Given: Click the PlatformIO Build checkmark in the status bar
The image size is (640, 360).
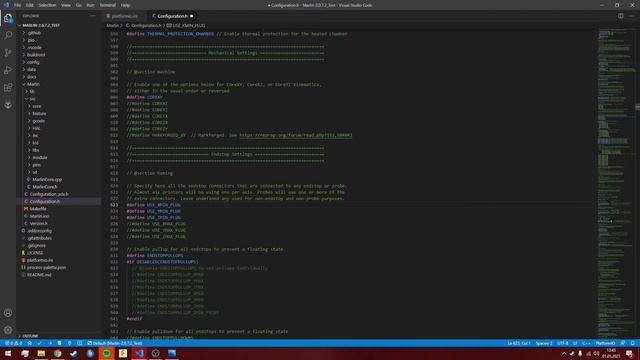Looking at the screenshot, I should (x=40, y=343).
